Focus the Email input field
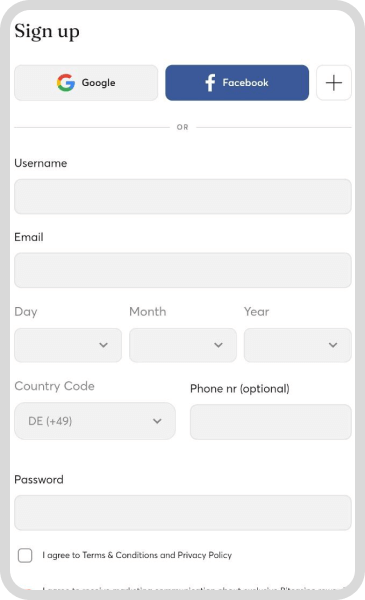 (x=183, y=270)
